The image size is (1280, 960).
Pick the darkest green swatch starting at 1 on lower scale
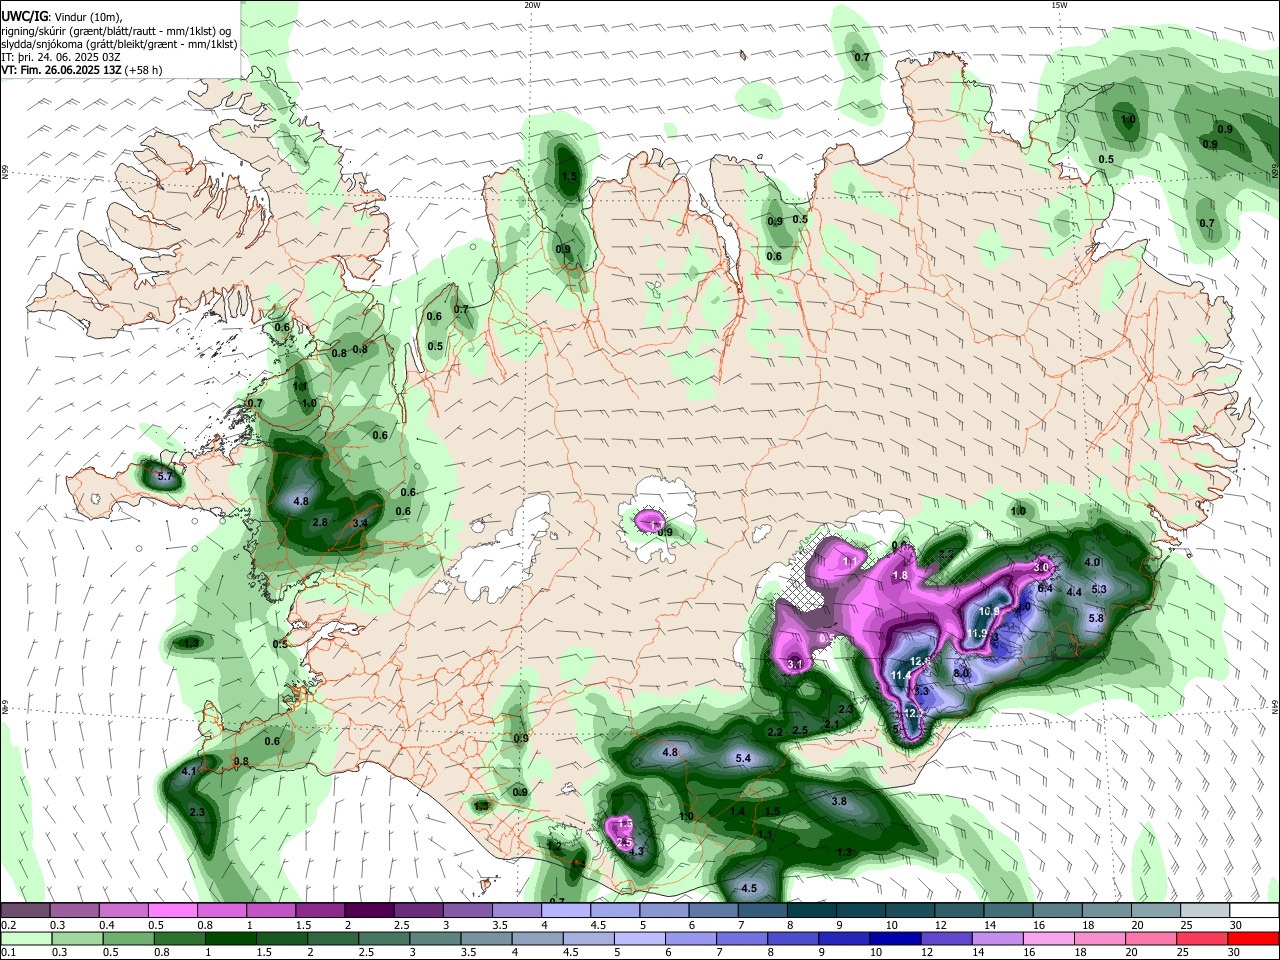click(x=231, y=939)
